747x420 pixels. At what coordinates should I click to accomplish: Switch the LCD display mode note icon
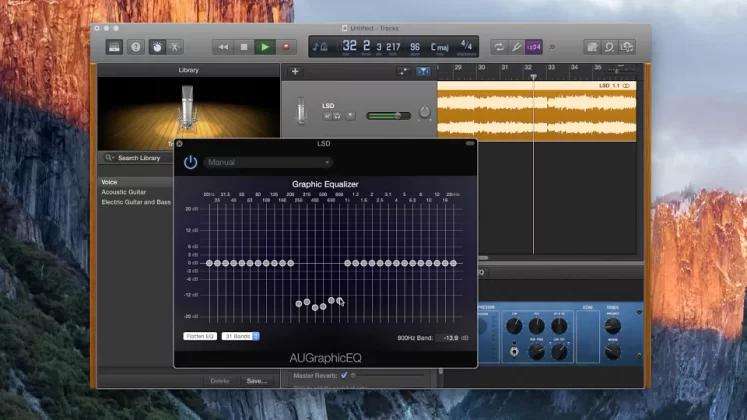tap(320, 47)
